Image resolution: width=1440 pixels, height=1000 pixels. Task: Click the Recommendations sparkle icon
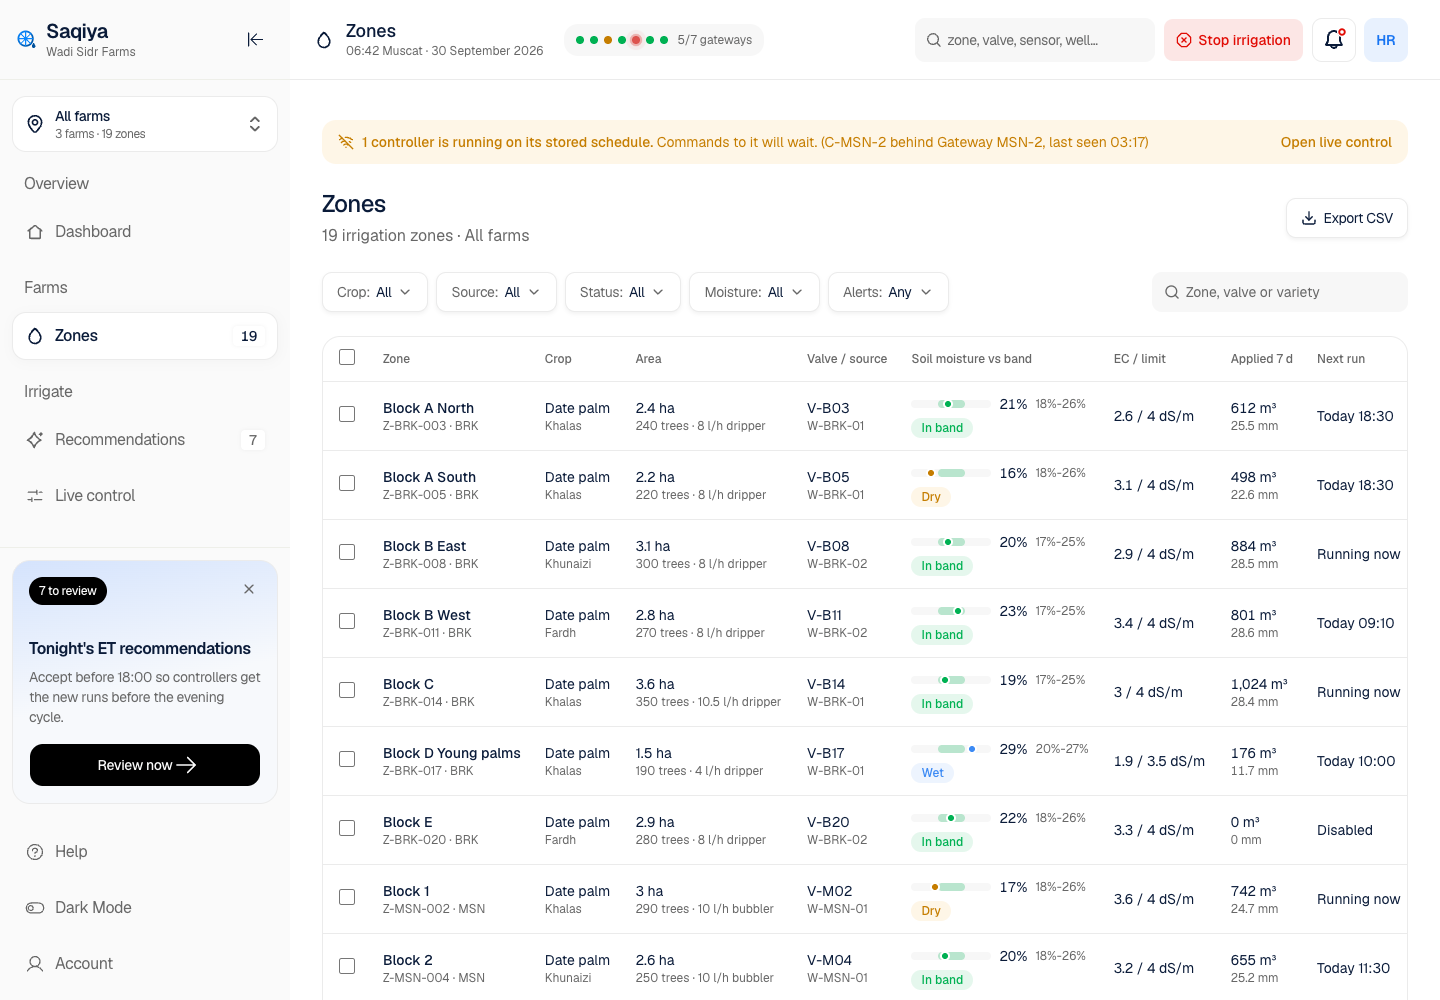[x=35, y=440]
